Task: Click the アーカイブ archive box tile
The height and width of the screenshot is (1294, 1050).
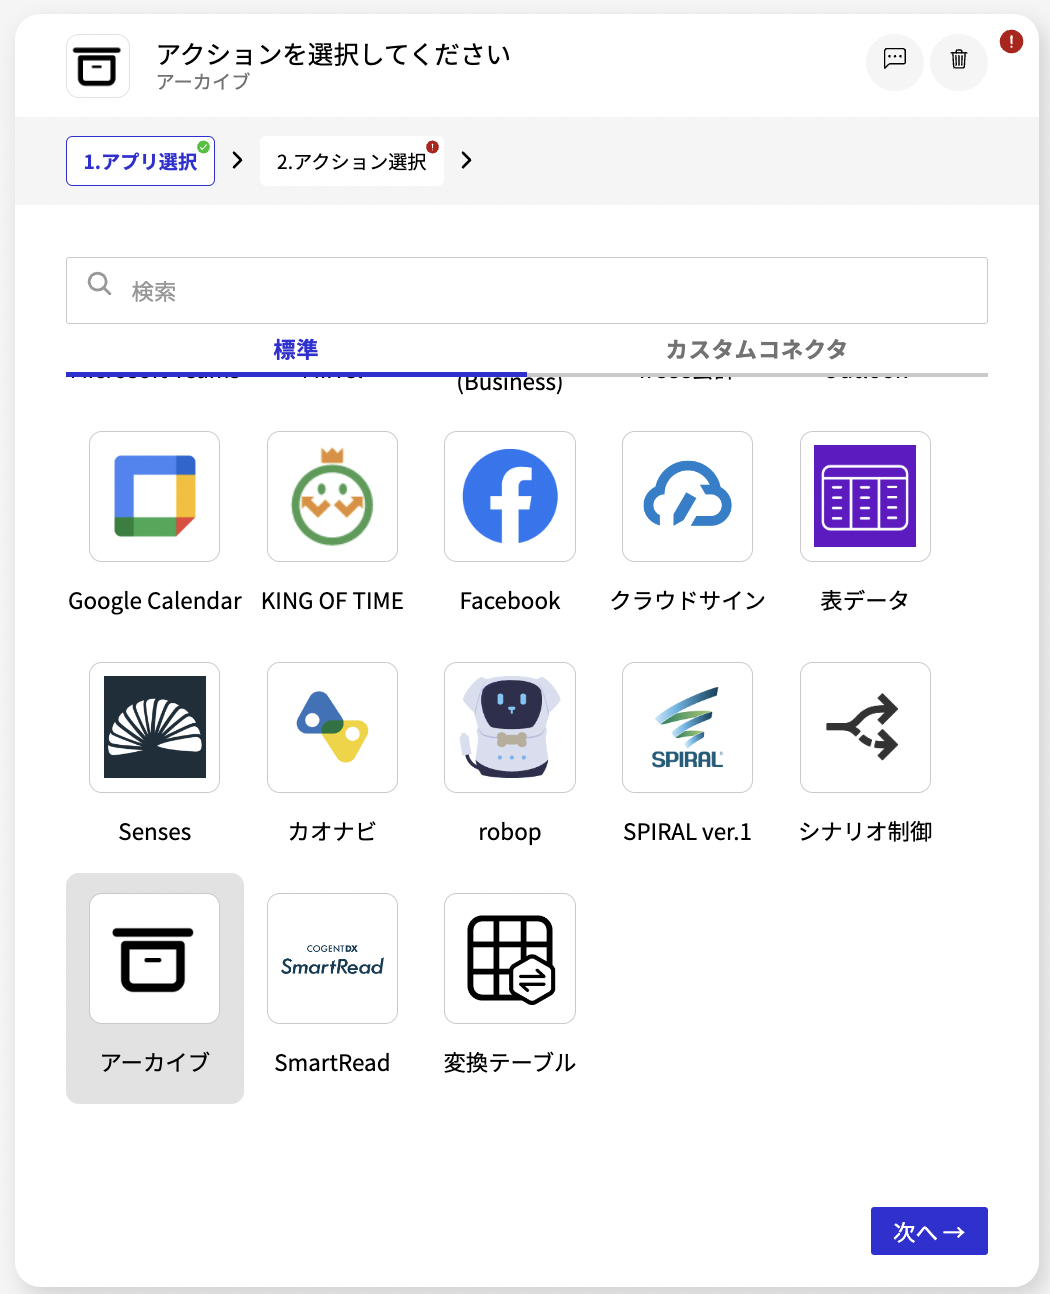Action: point(155,988)
